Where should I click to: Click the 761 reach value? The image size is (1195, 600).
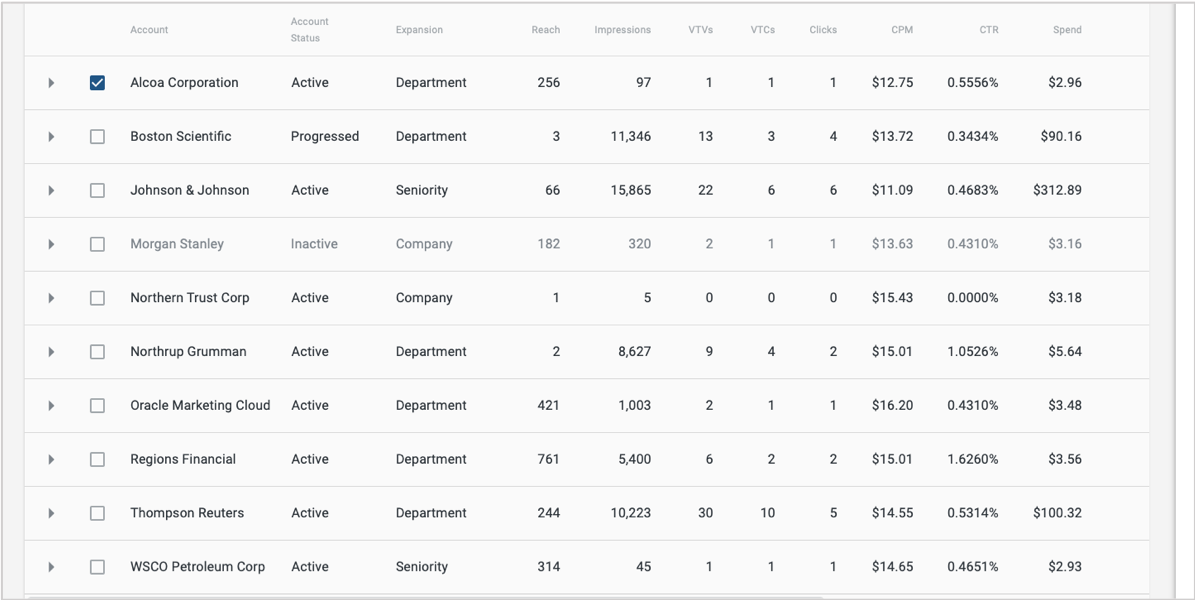(x=548, y=459)
